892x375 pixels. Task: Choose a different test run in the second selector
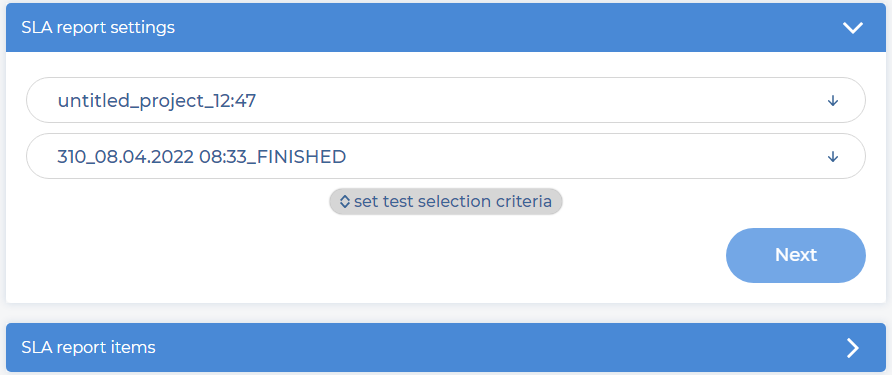pyautogui.click(x=446, y=156)
